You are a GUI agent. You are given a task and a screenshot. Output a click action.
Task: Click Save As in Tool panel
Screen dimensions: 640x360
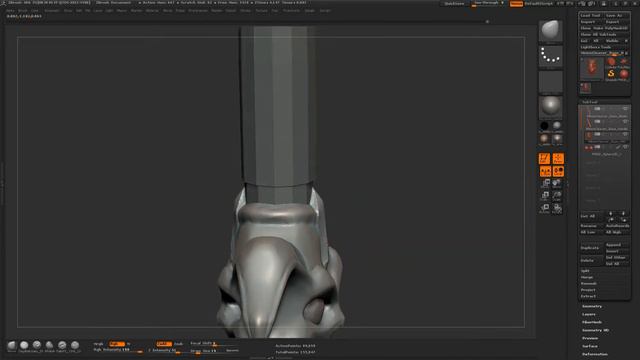[616, 16]
